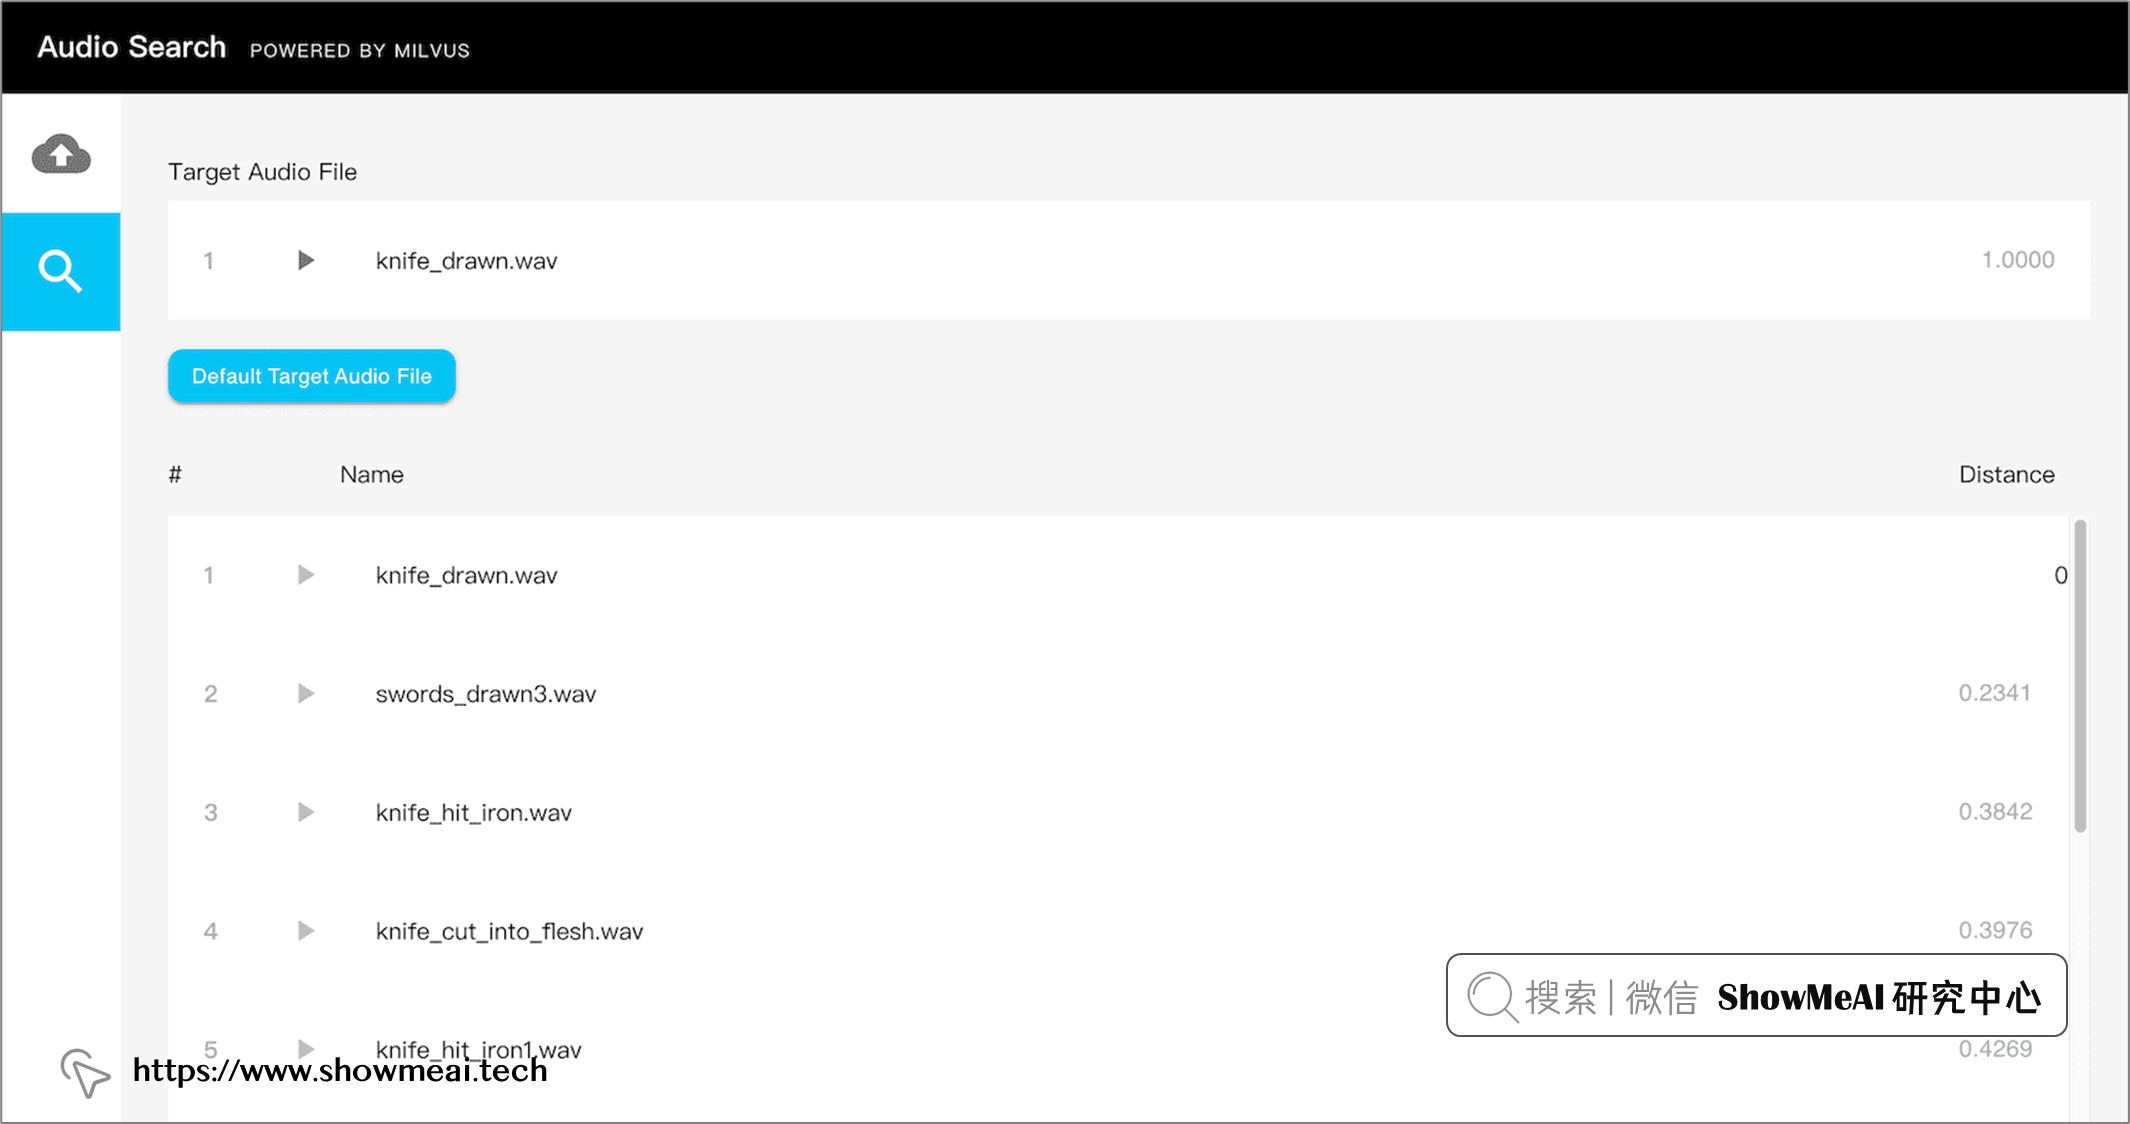Click the upload/cloud icon in sidebar
This screenshot has width=2130, height=1124.
click(x=61, y=154)
